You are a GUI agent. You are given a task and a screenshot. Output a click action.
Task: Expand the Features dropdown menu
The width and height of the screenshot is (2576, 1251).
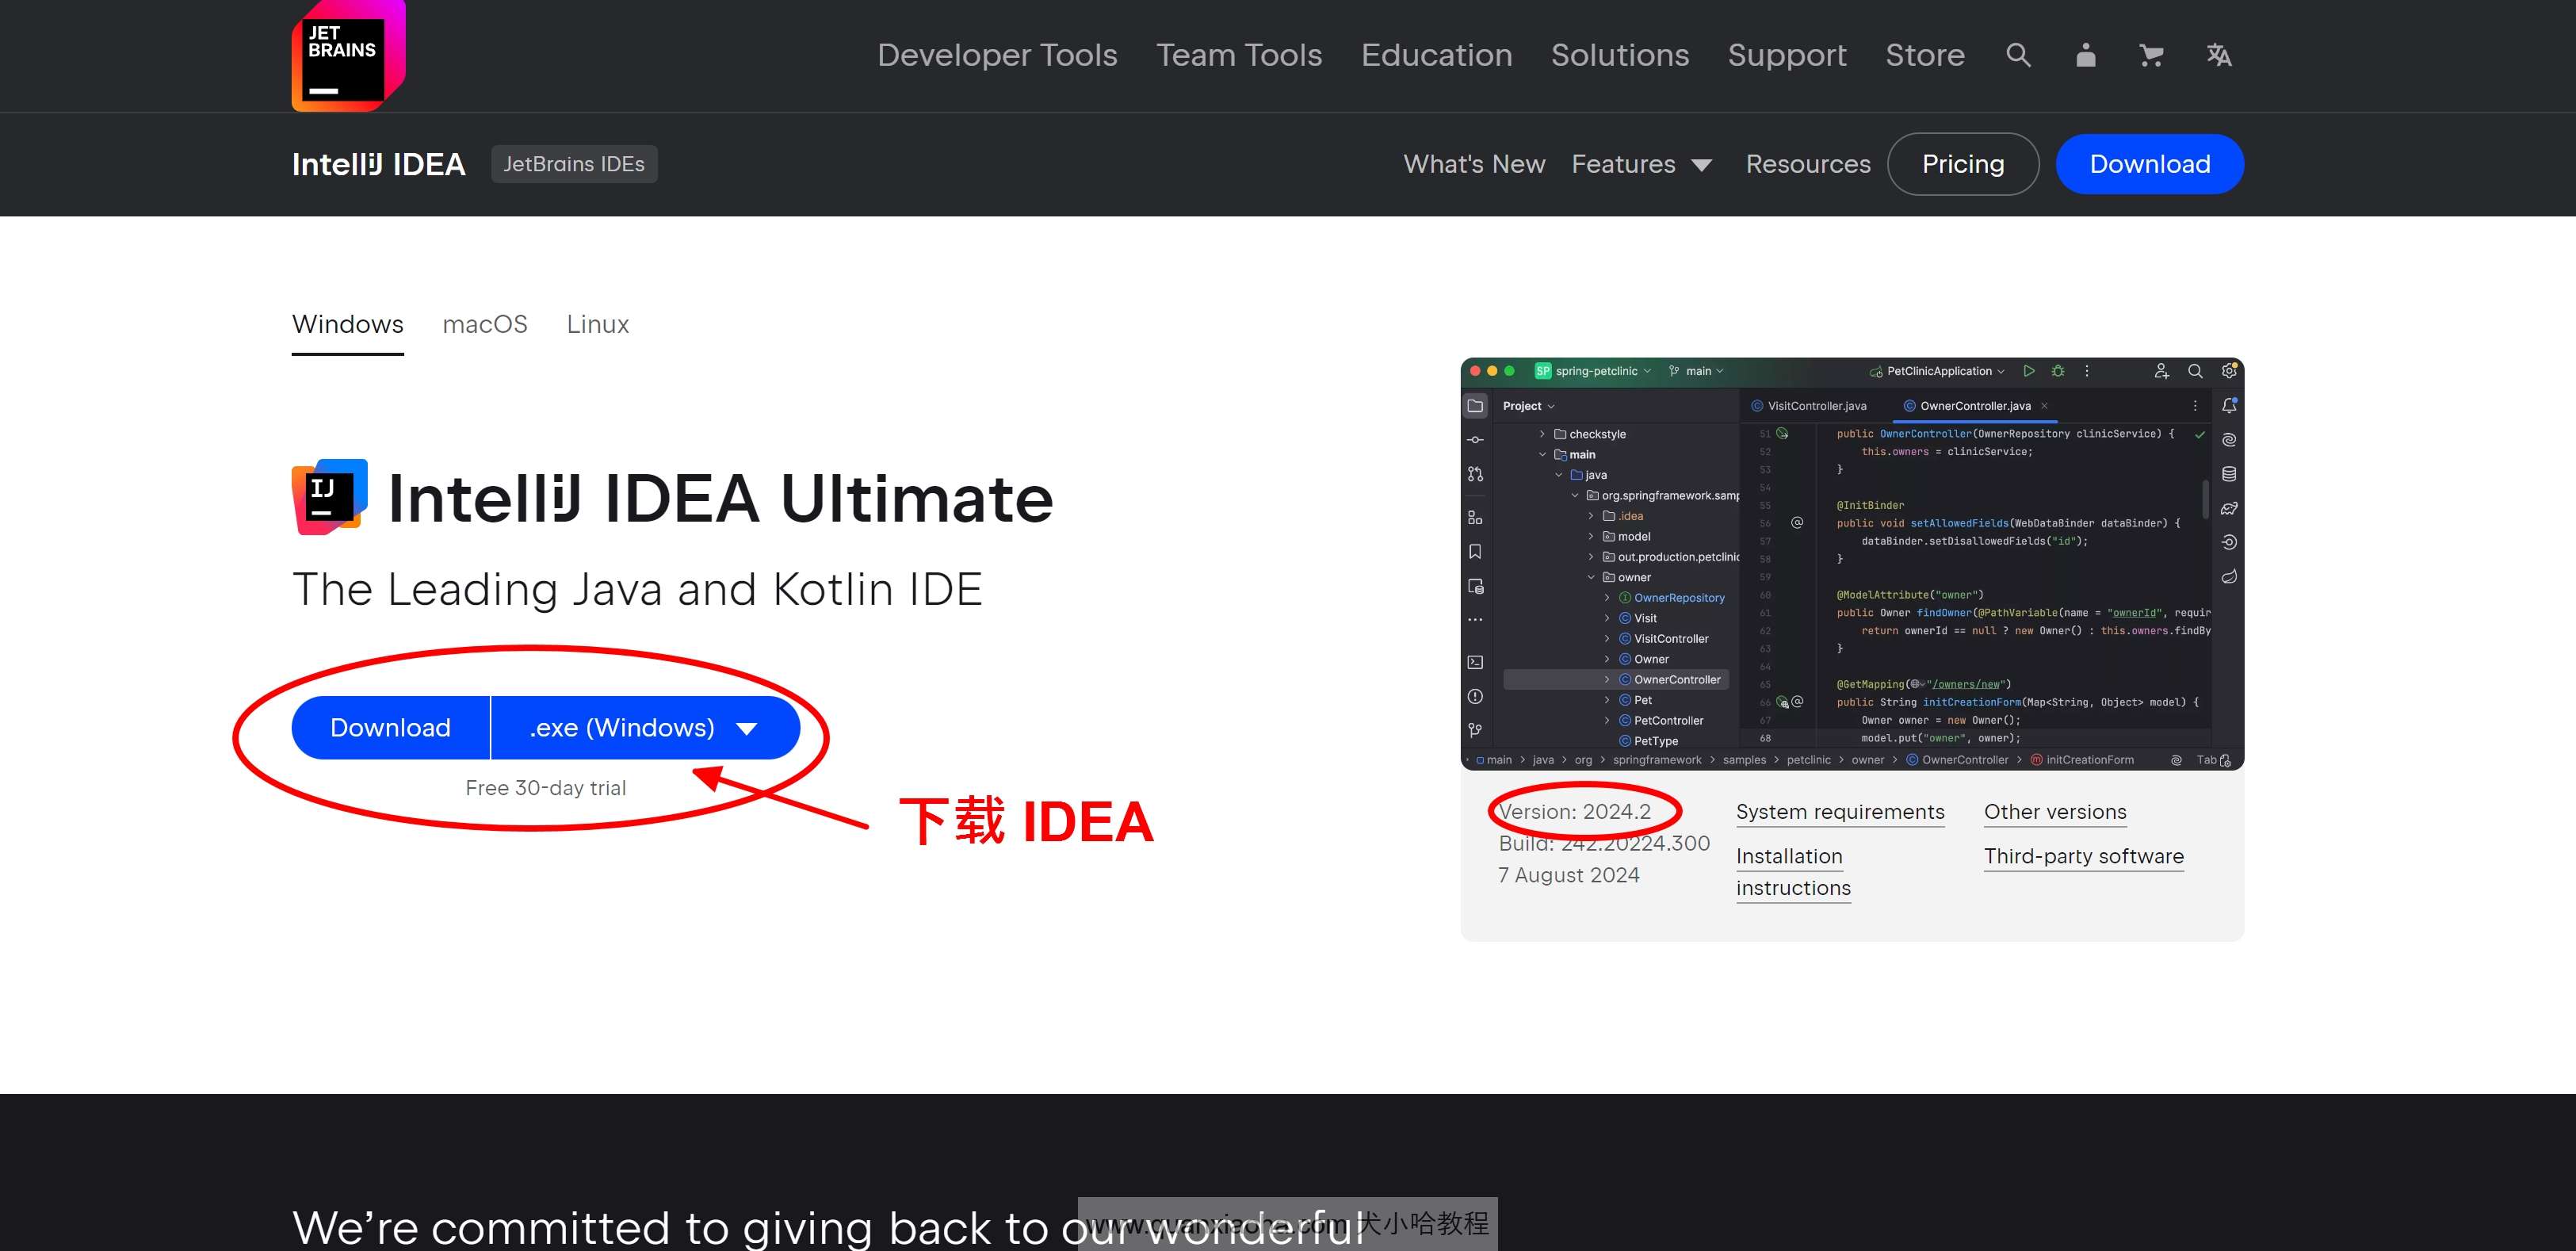click(1641, 164)
